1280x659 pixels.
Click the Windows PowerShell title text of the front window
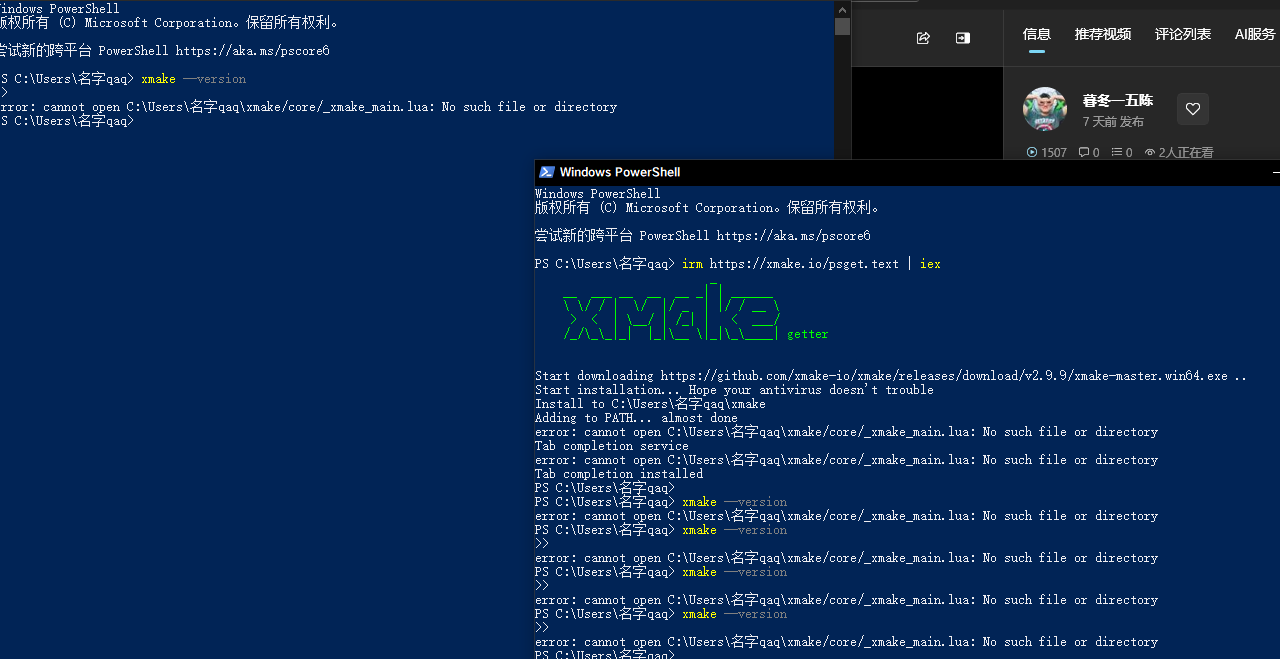coord(620,172)
